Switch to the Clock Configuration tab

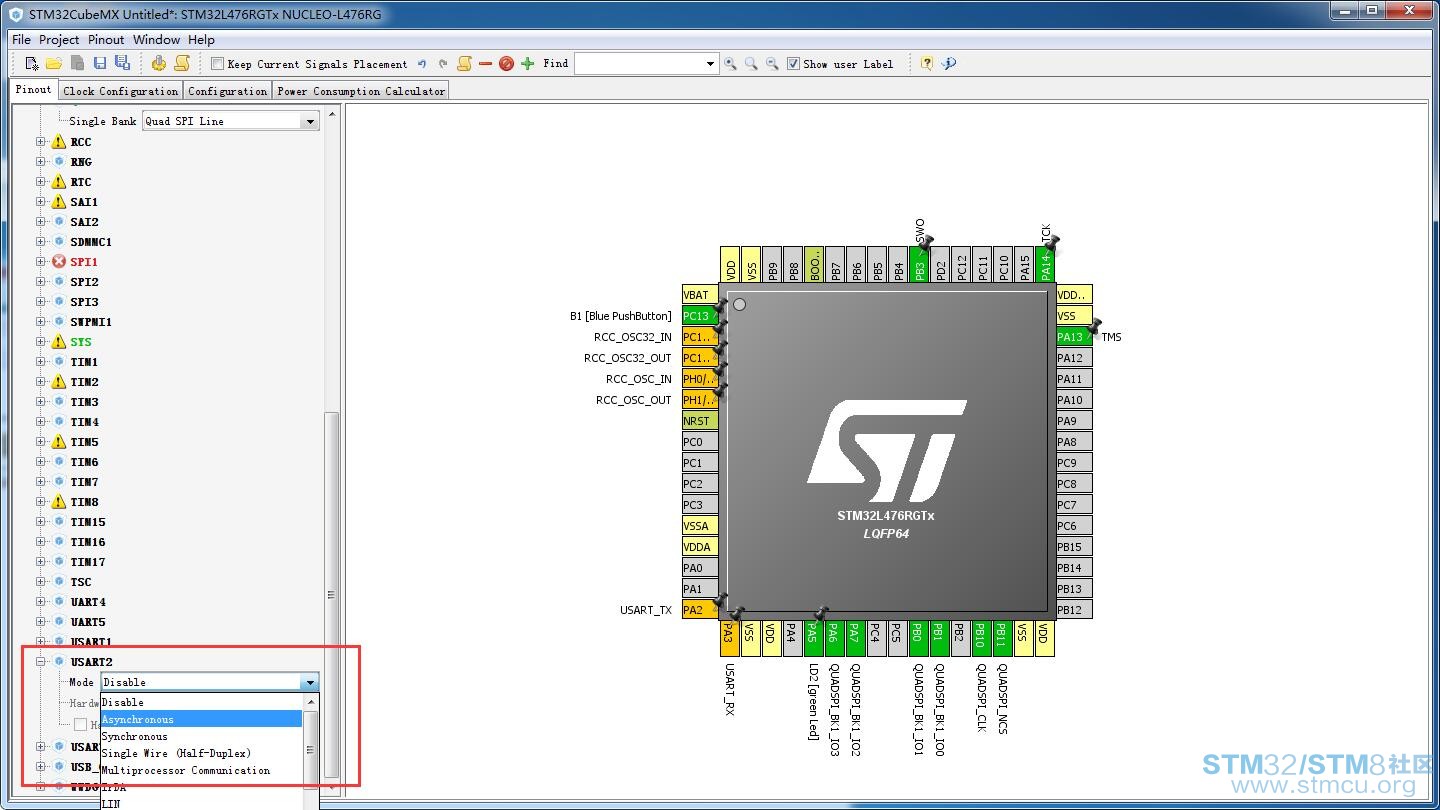(121, 91)
